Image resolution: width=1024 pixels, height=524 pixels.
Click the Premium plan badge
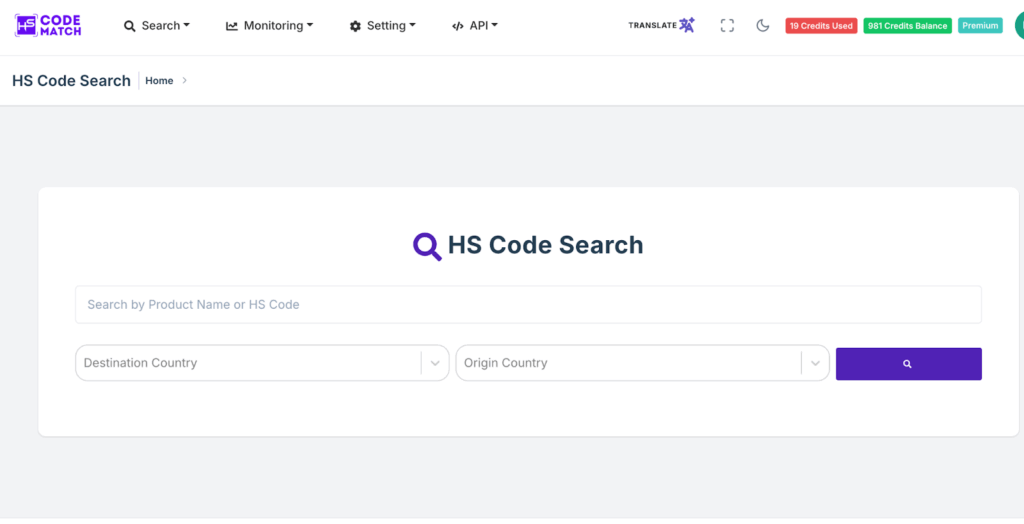[x=980, y=26]
